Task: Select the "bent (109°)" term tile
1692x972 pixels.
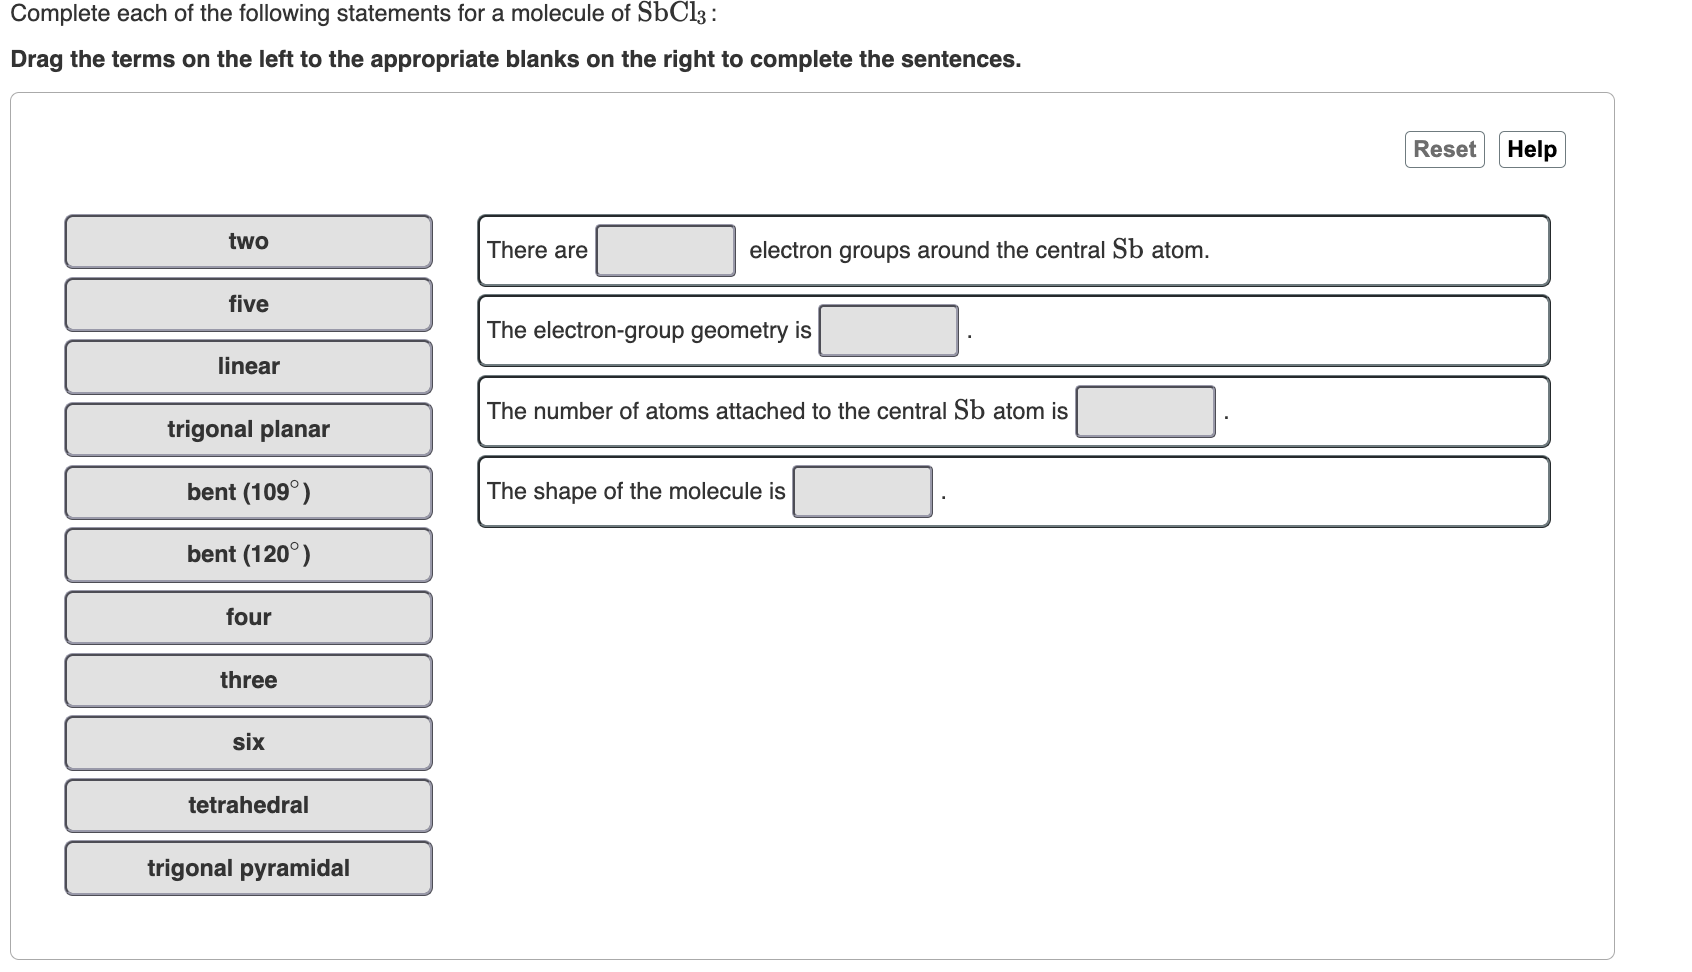Action: (247, 492)
